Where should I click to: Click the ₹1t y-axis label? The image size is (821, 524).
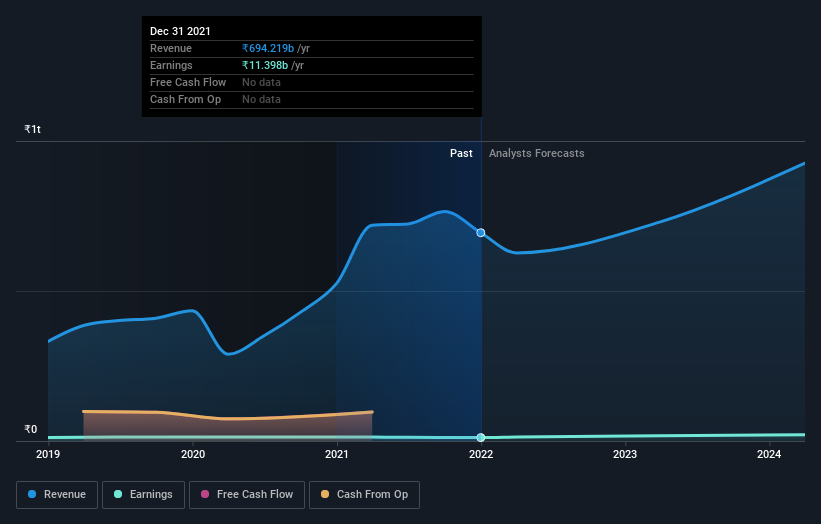pyautogui.click(x=33, y=129)
